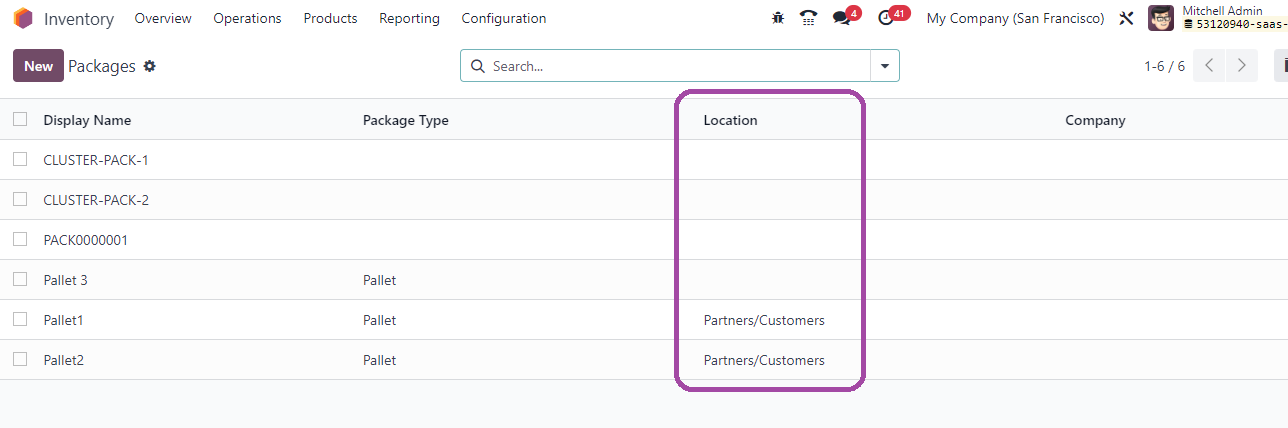
Task: Open the Inventory app home logo
Action: click(x=23, y=18)
